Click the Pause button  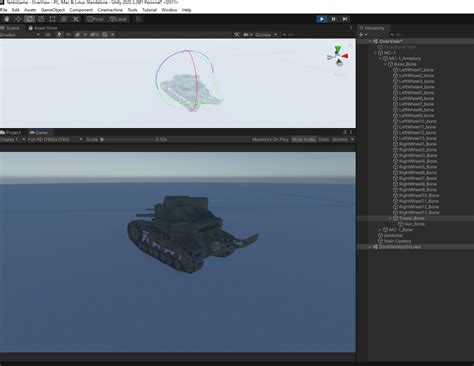pos(333,19)
